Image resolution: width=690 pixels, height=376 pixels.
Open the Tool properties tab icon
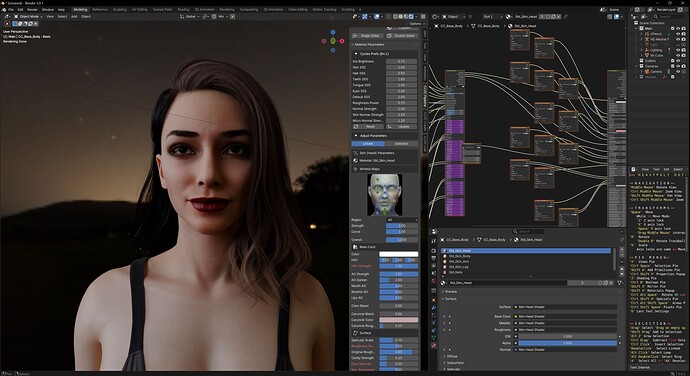click(x=433, y=241)
